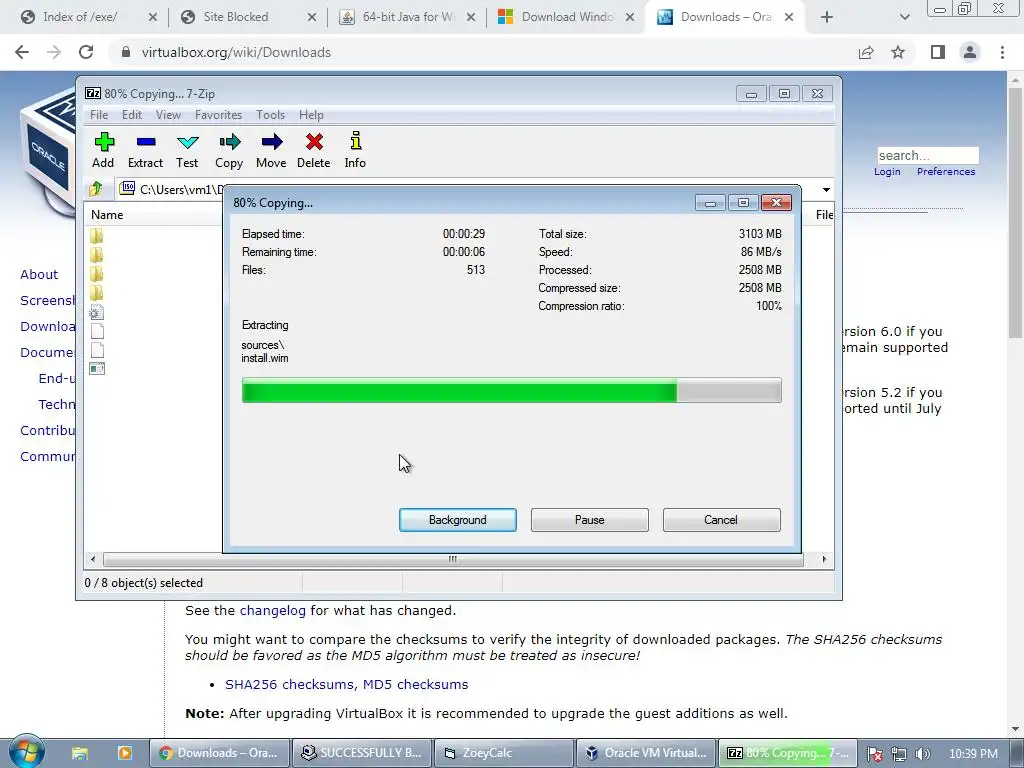Open the changelog link on the VirtualBox page
Viewport: 1024px width, 768px height.
coord(272,611)
